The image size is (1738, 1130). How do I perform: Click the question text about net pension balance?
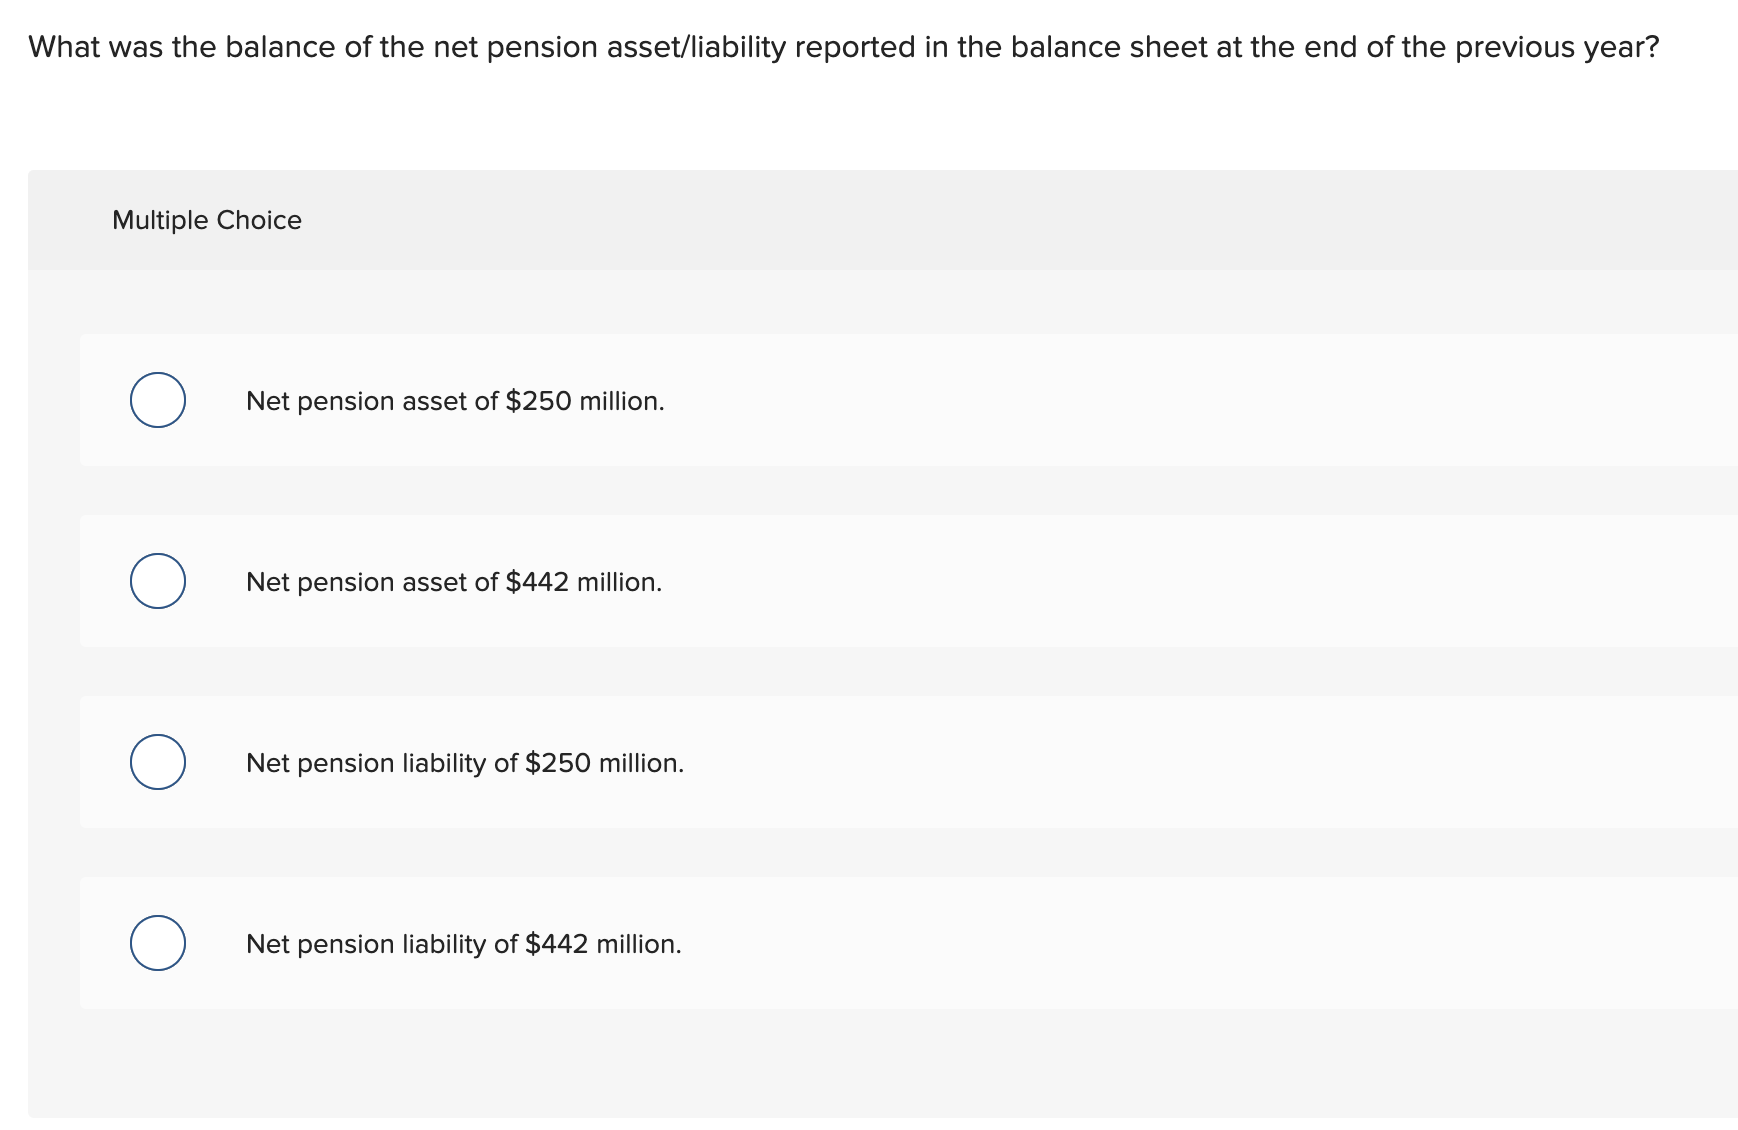point(844,47)
